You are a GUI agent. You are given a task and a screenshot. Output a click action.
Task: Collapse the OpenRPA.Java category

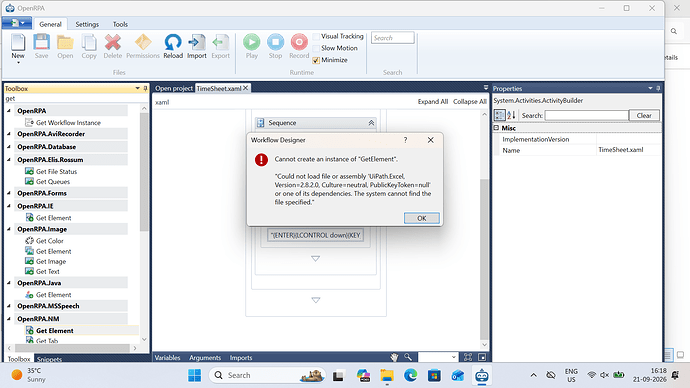click(x=9, y=283)
